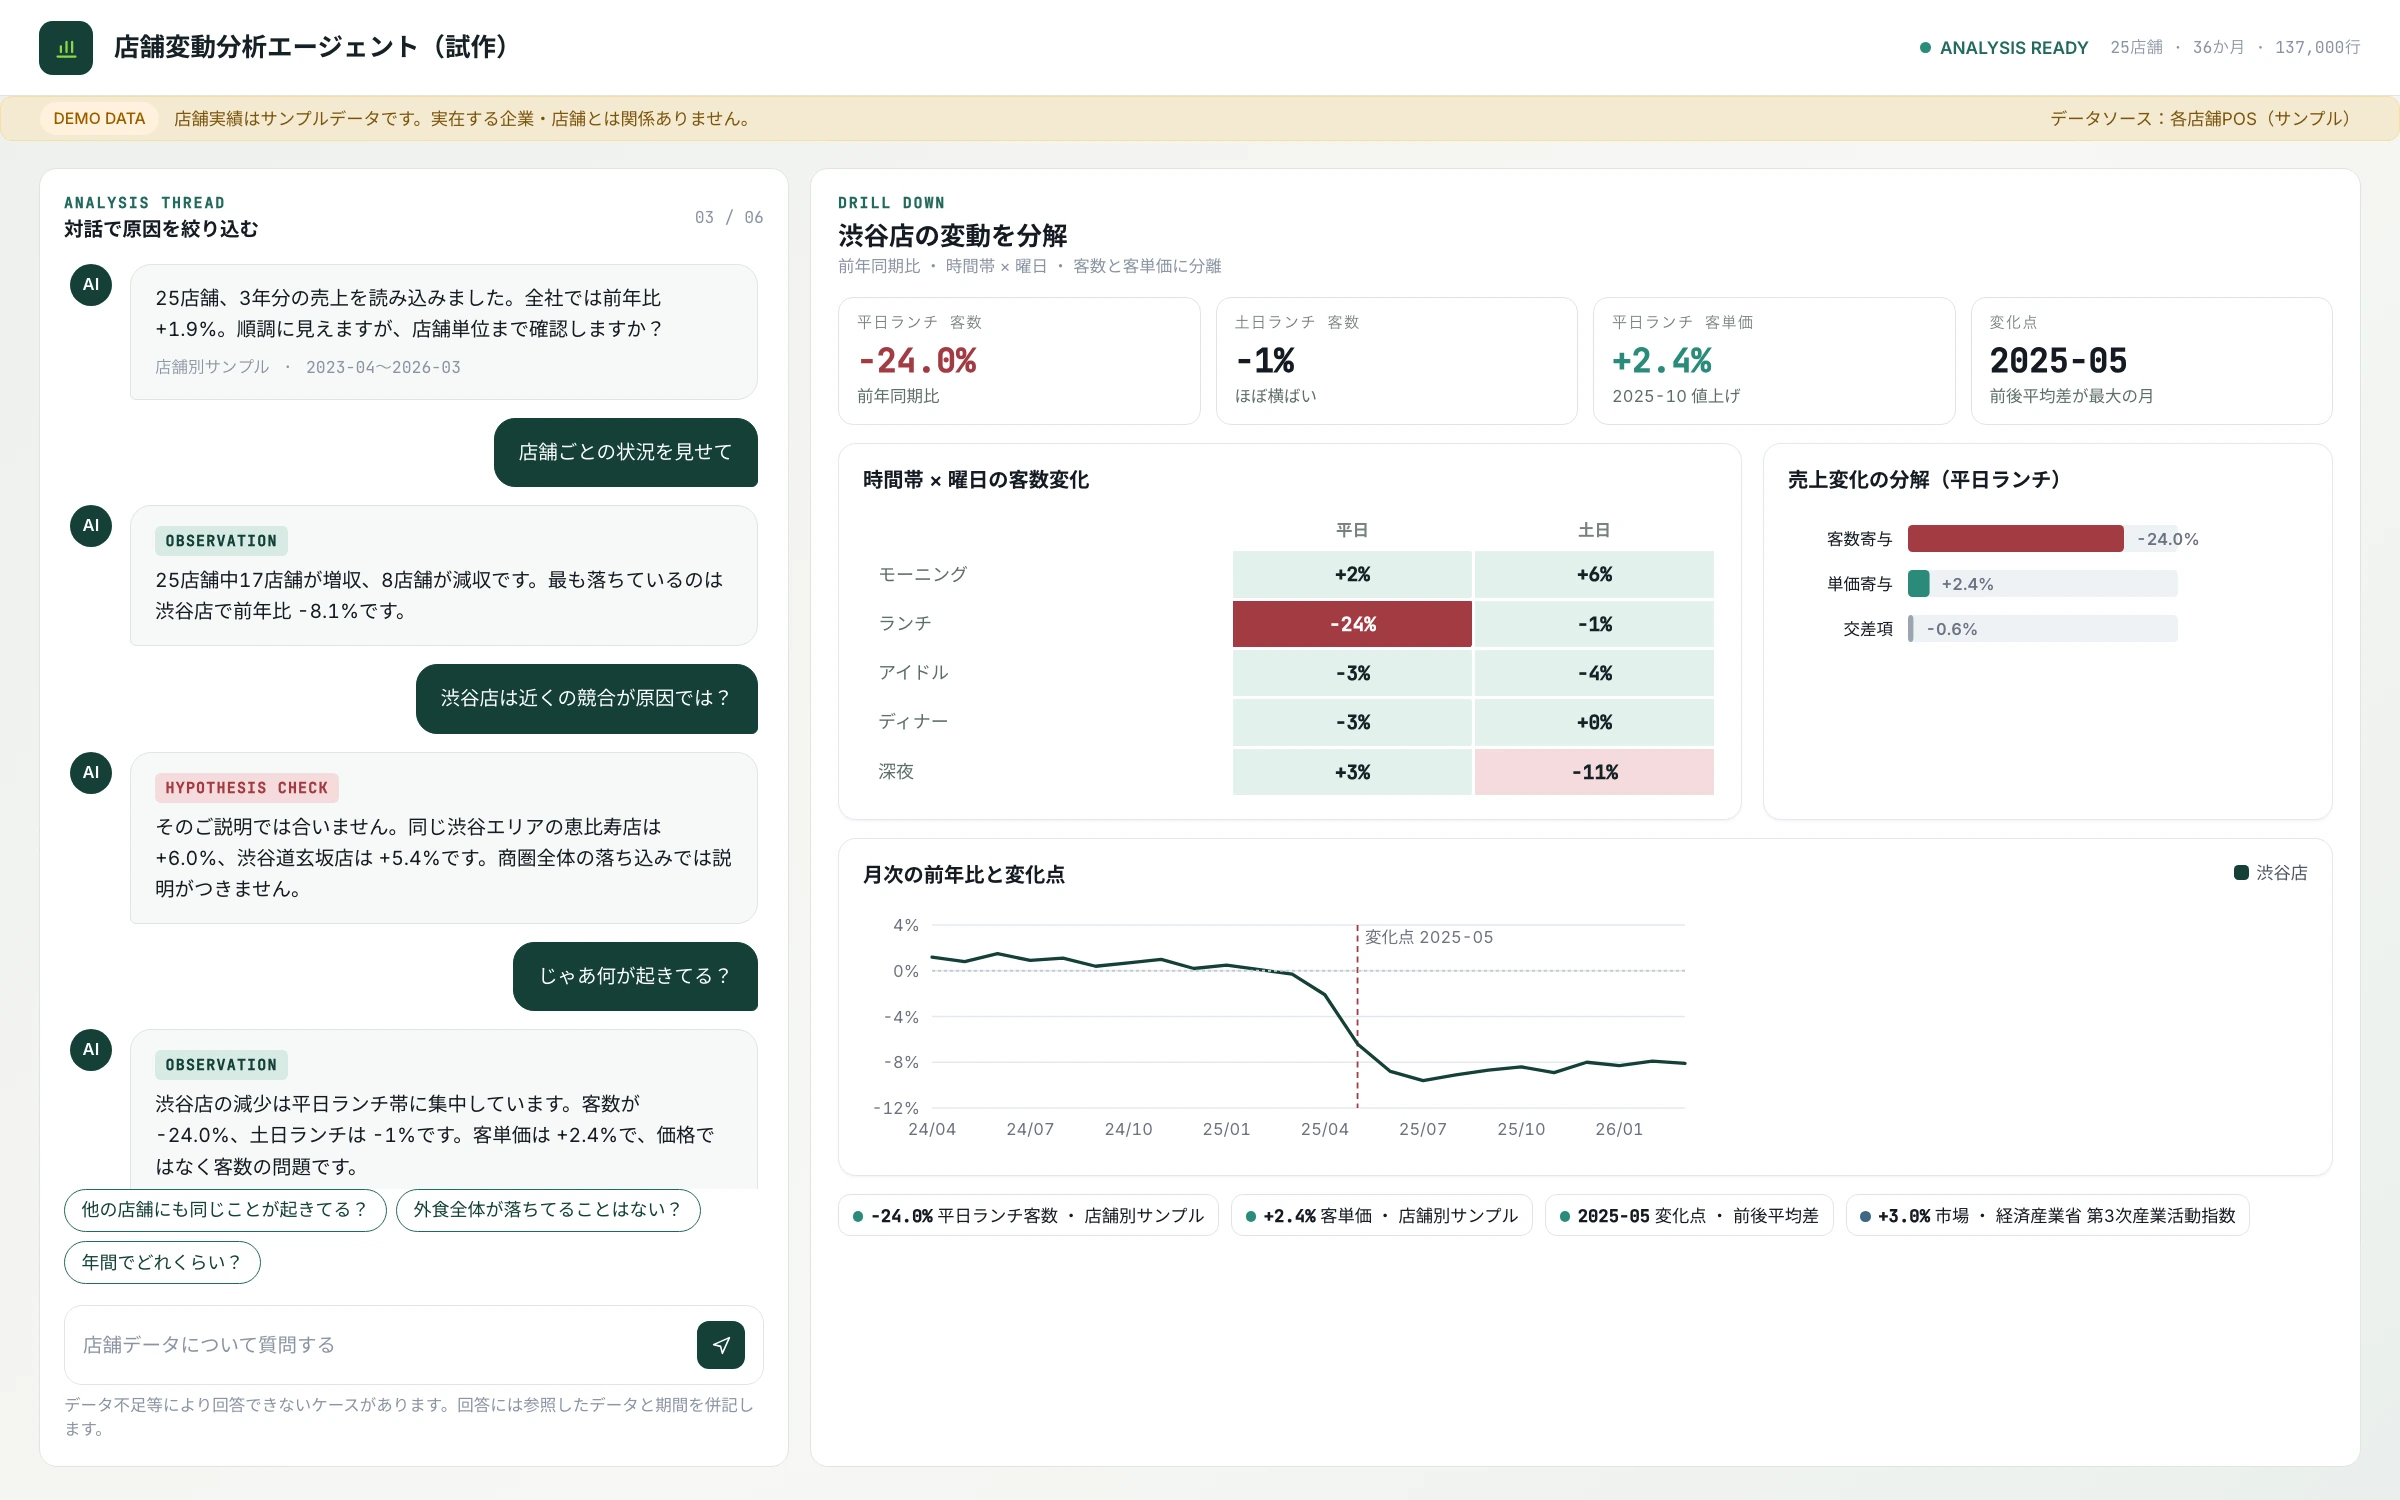The image size is (2400, 1500).
Task: Click the 土日 column header in heatmap
Action: click(1594, 530)
